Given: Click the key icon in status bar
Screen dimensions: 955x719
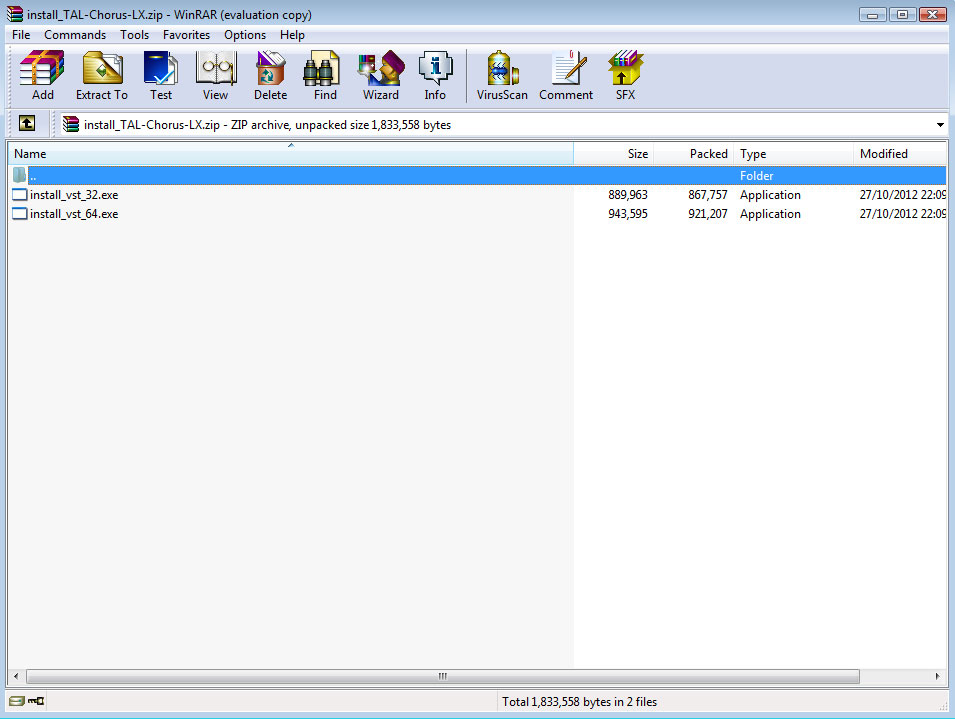Looking at the screenshot, I should click(36, 701).
